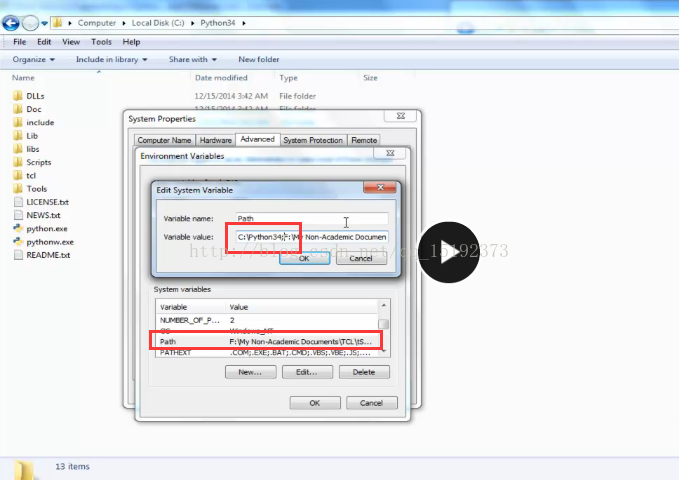Expand the Organize dropdown
This screenshot has width=679, height=480.
click(x=33, y=59)
